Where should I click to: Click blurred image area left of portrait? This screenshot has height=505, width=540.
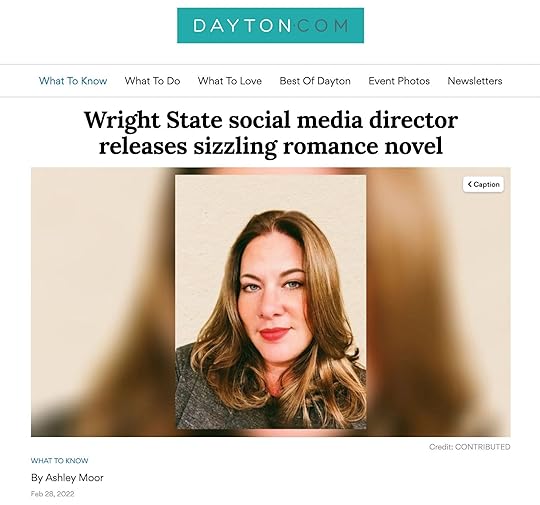pos(103,302)
